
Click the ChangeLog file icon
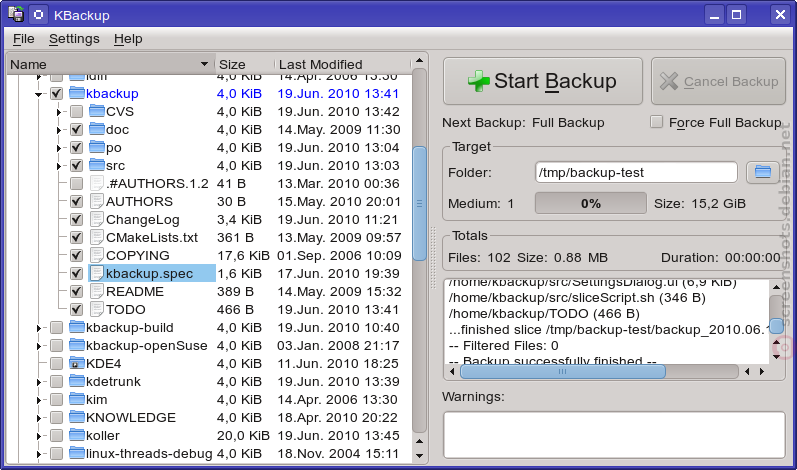click(x=97, y=219)
